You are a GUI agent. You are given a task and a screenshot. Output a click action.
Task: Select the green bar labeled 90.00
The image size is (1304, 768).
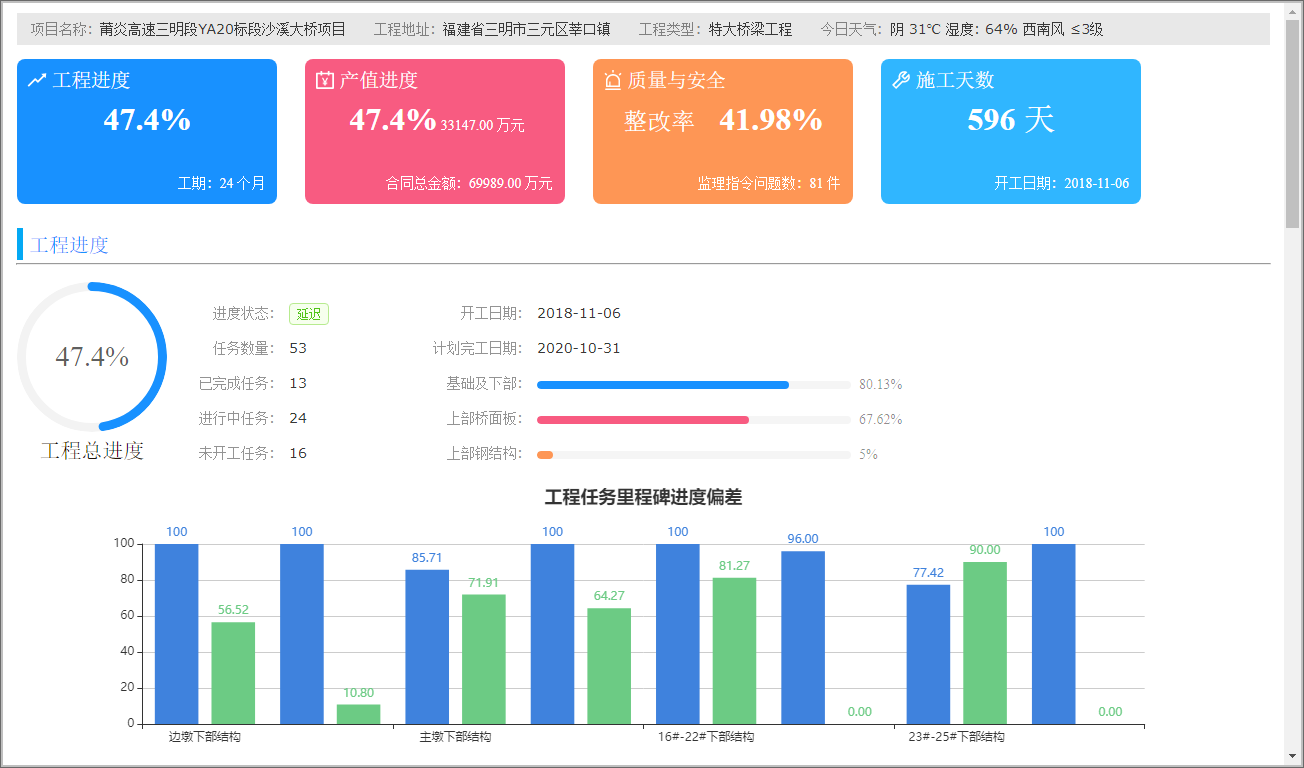985,642
